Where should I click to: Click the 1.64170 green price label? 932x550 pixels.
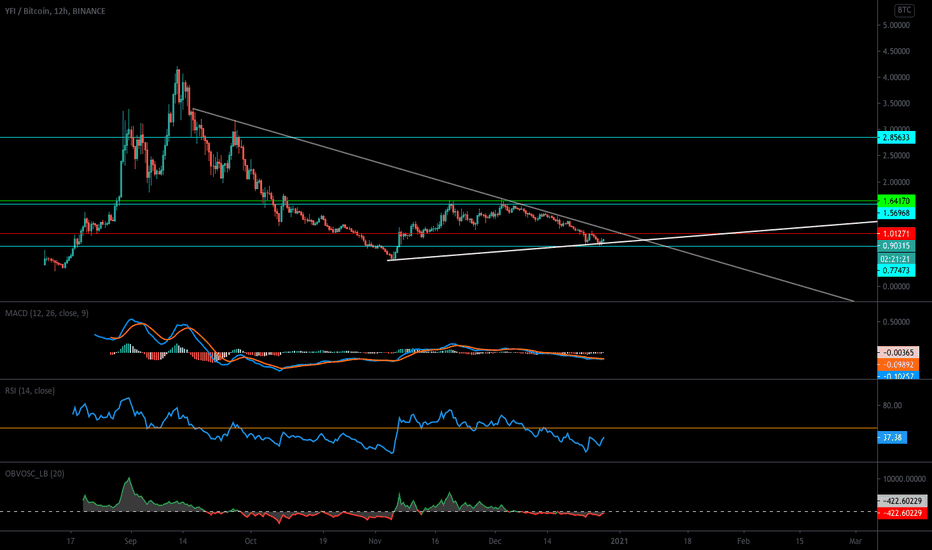tap(896, 201)
